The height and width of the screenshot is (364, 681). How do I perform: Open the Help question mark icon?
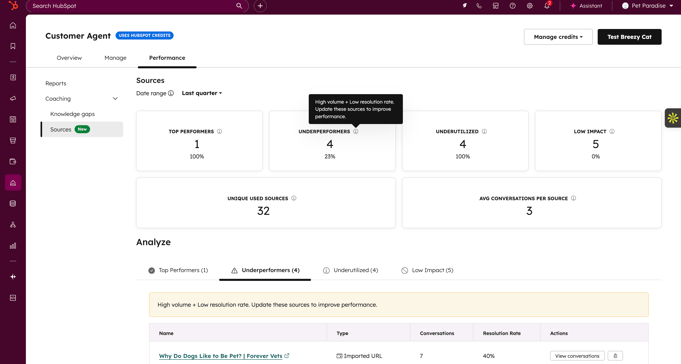pyautogui.click(x=512, y=6)
